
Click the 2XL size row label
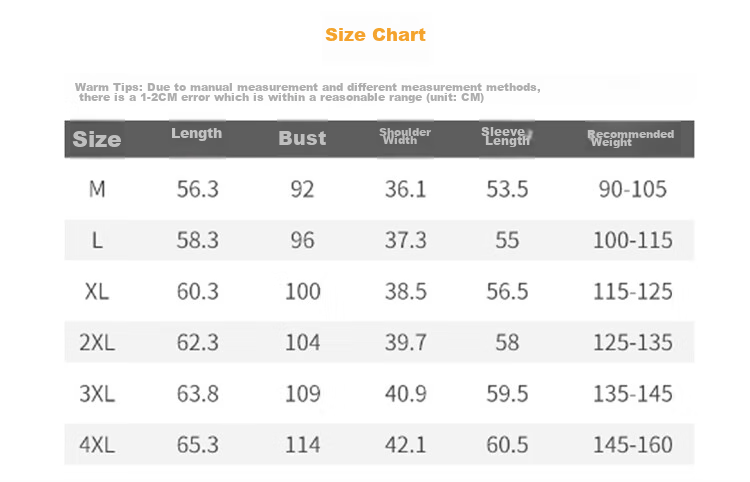[97, 342]
